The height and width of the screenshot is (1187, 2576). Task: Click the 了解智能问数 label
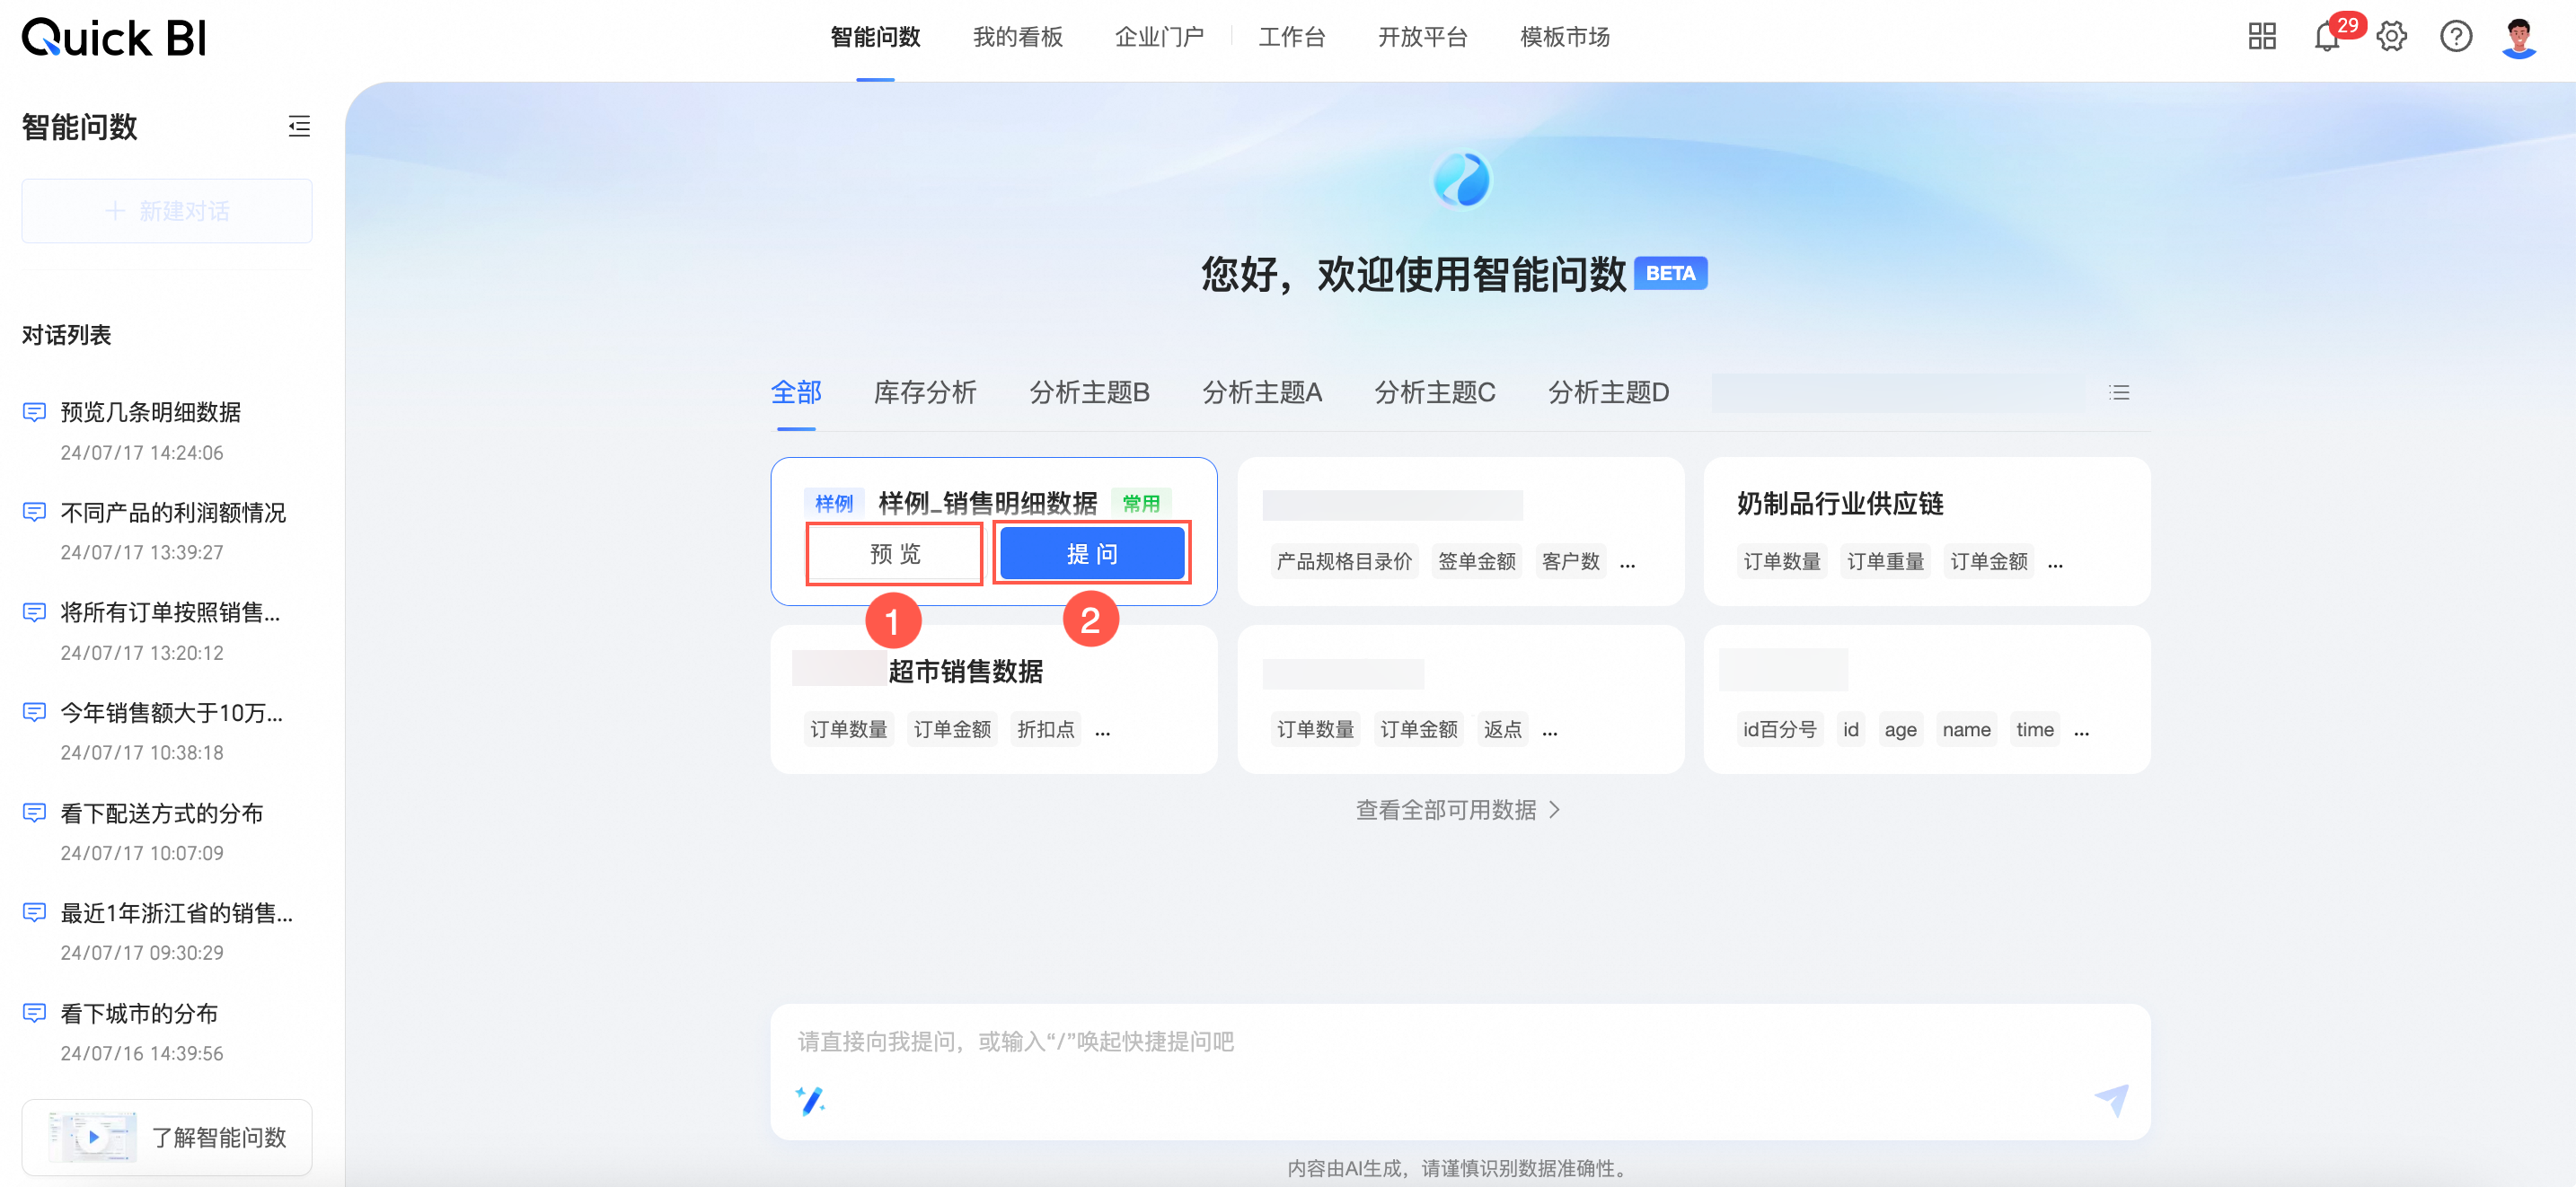pos(219,1137)
